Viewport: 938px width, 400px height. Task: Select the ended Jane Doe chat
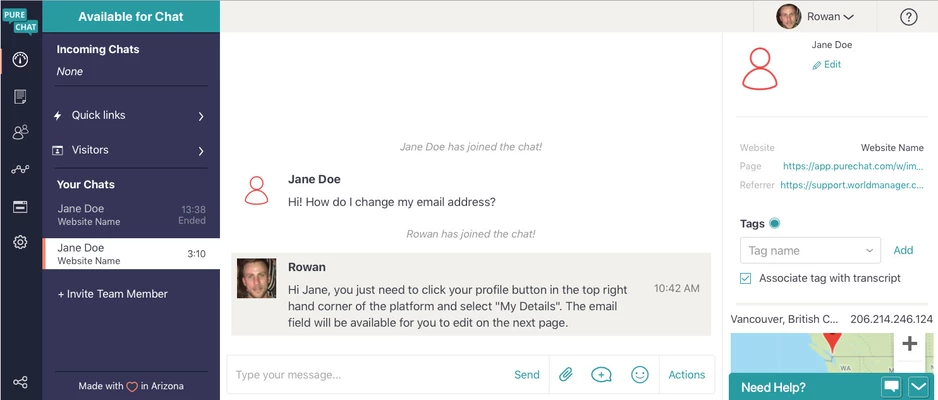coord(131,214)
